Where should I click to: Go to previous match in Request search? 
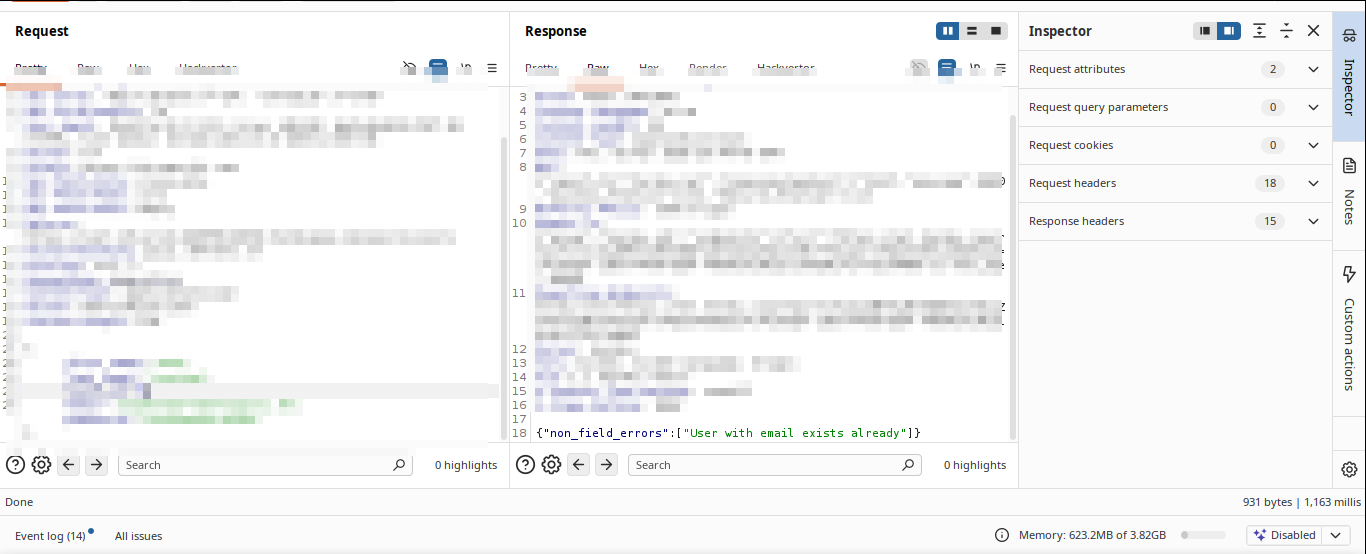tap(68, 465)
